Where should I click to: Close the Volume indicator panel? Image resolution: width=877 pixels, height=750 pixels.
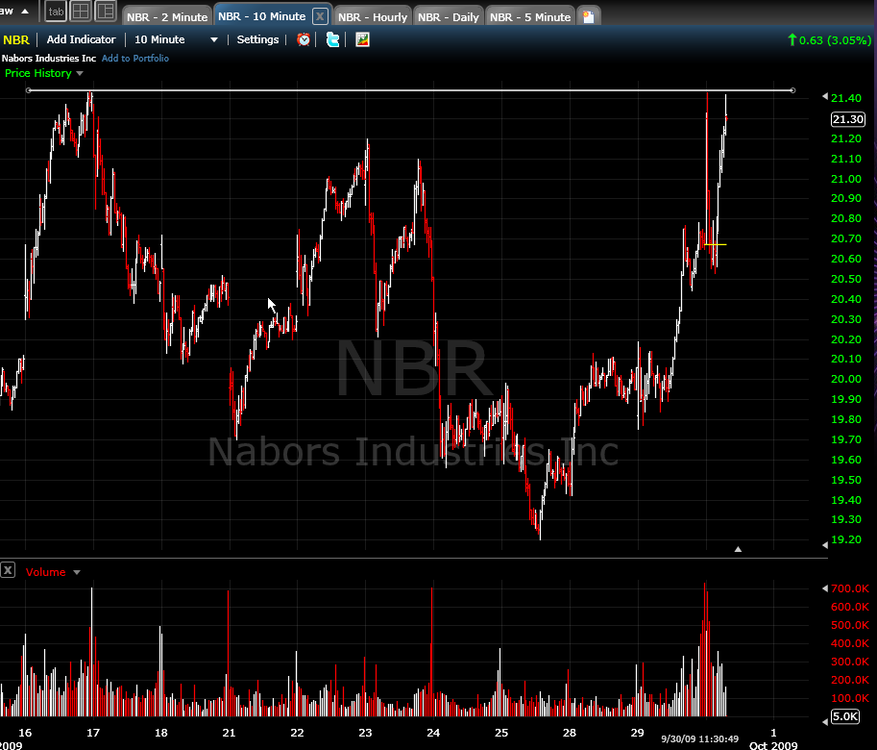[8, 570]
